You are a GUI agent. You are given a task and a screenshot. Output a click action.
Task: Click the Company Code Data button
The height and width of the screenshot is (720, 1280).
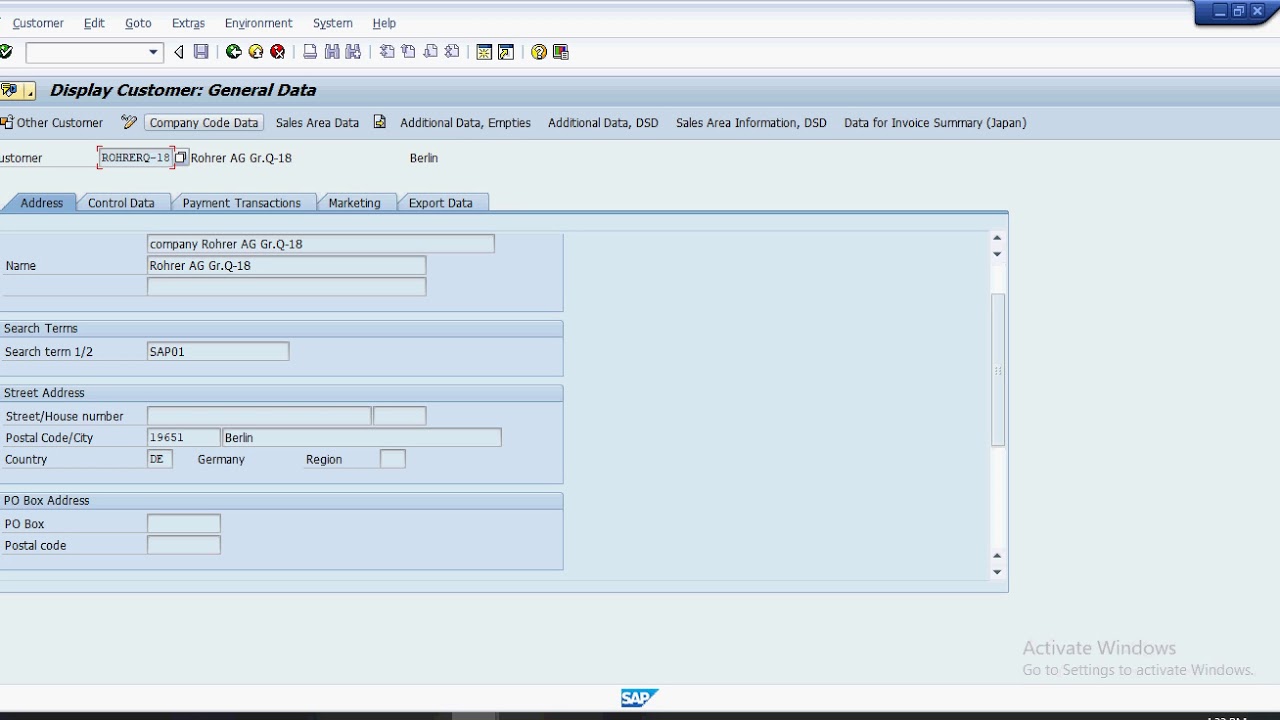point(204,123)
